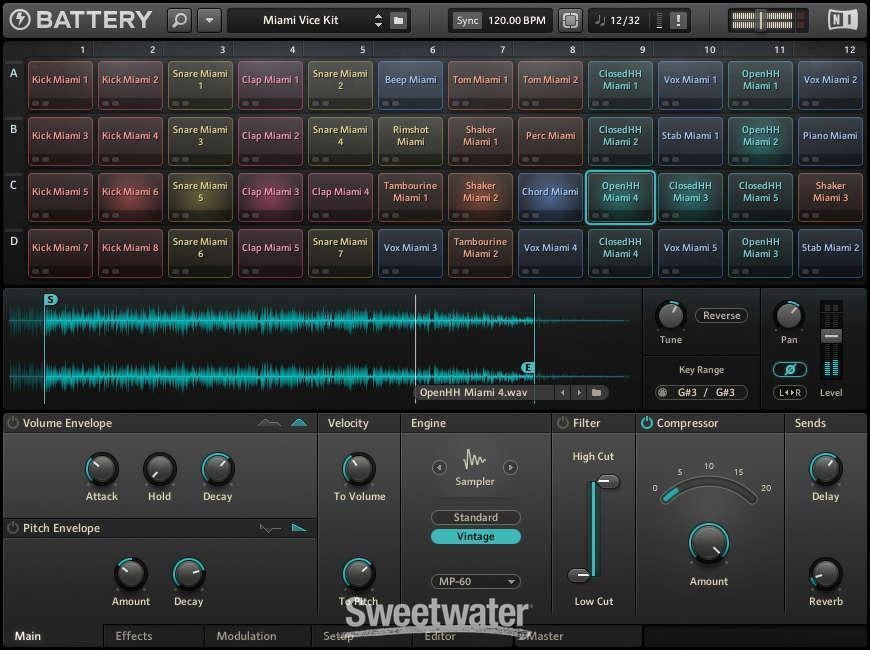The width and height of the screenshot is (870, 650).
Task: Click the 120.00 BPM tempo field
Action: [x=517, y=21]
